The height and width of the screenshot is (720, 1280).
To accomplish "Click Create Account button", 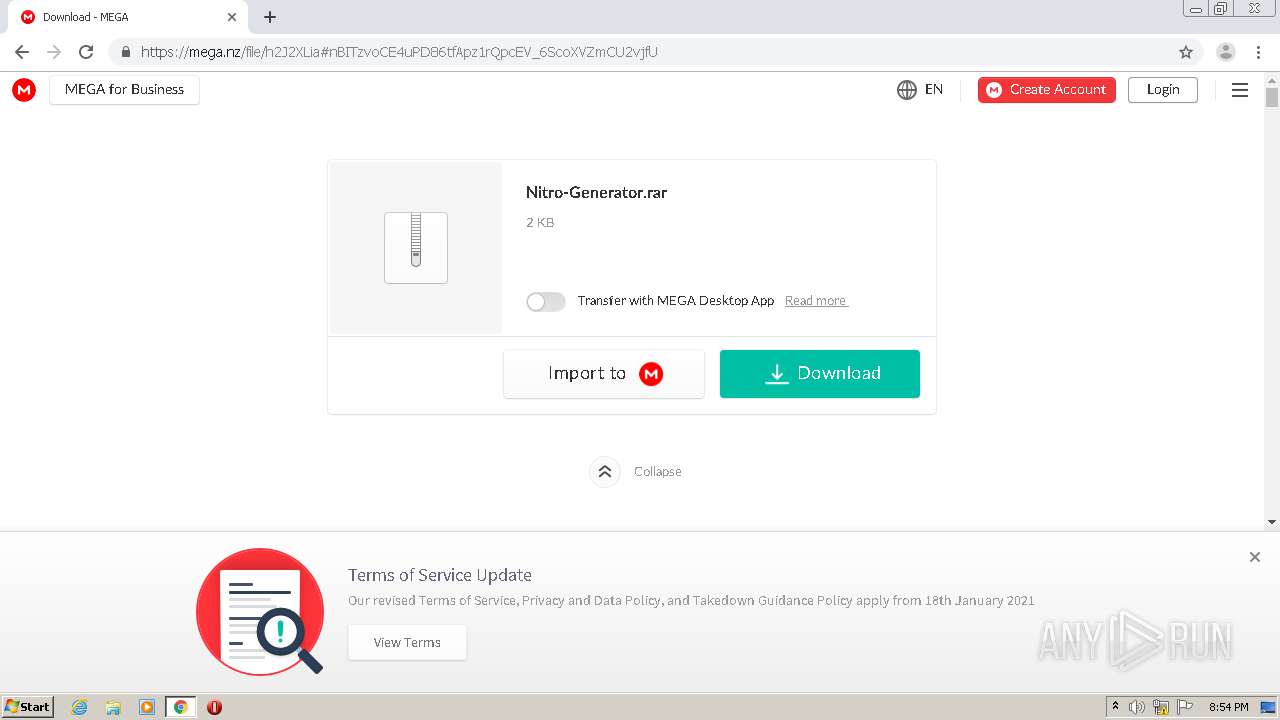I will (1047, 90).
